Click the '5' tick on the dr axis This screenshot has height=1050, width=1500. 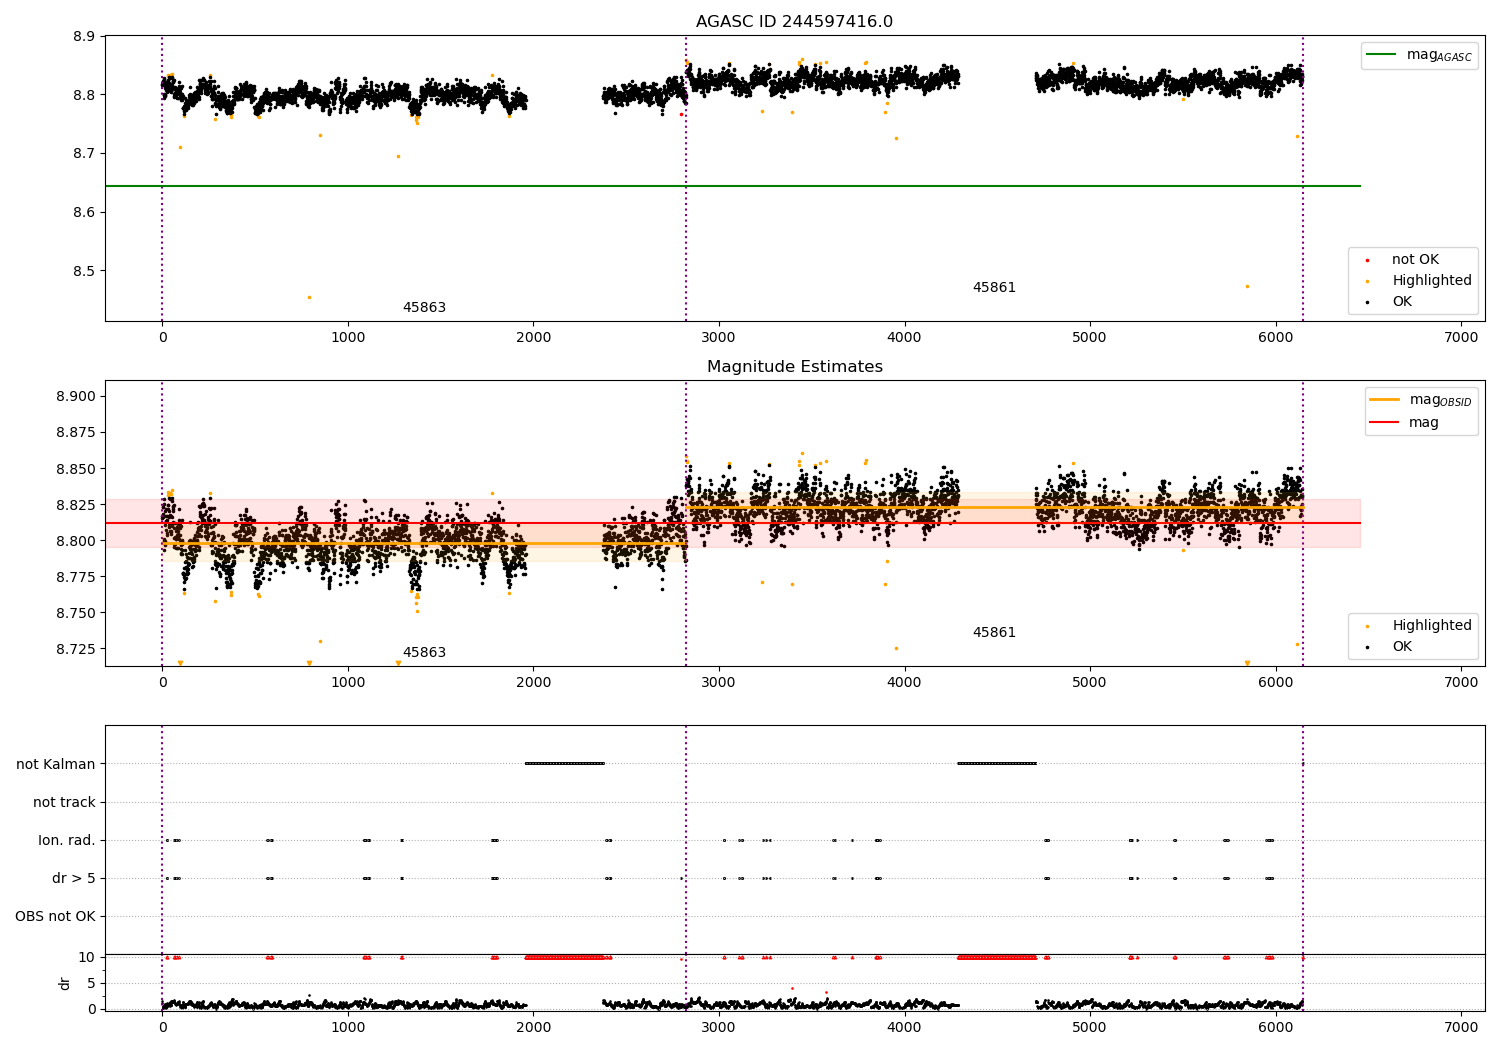coord(91,983)
